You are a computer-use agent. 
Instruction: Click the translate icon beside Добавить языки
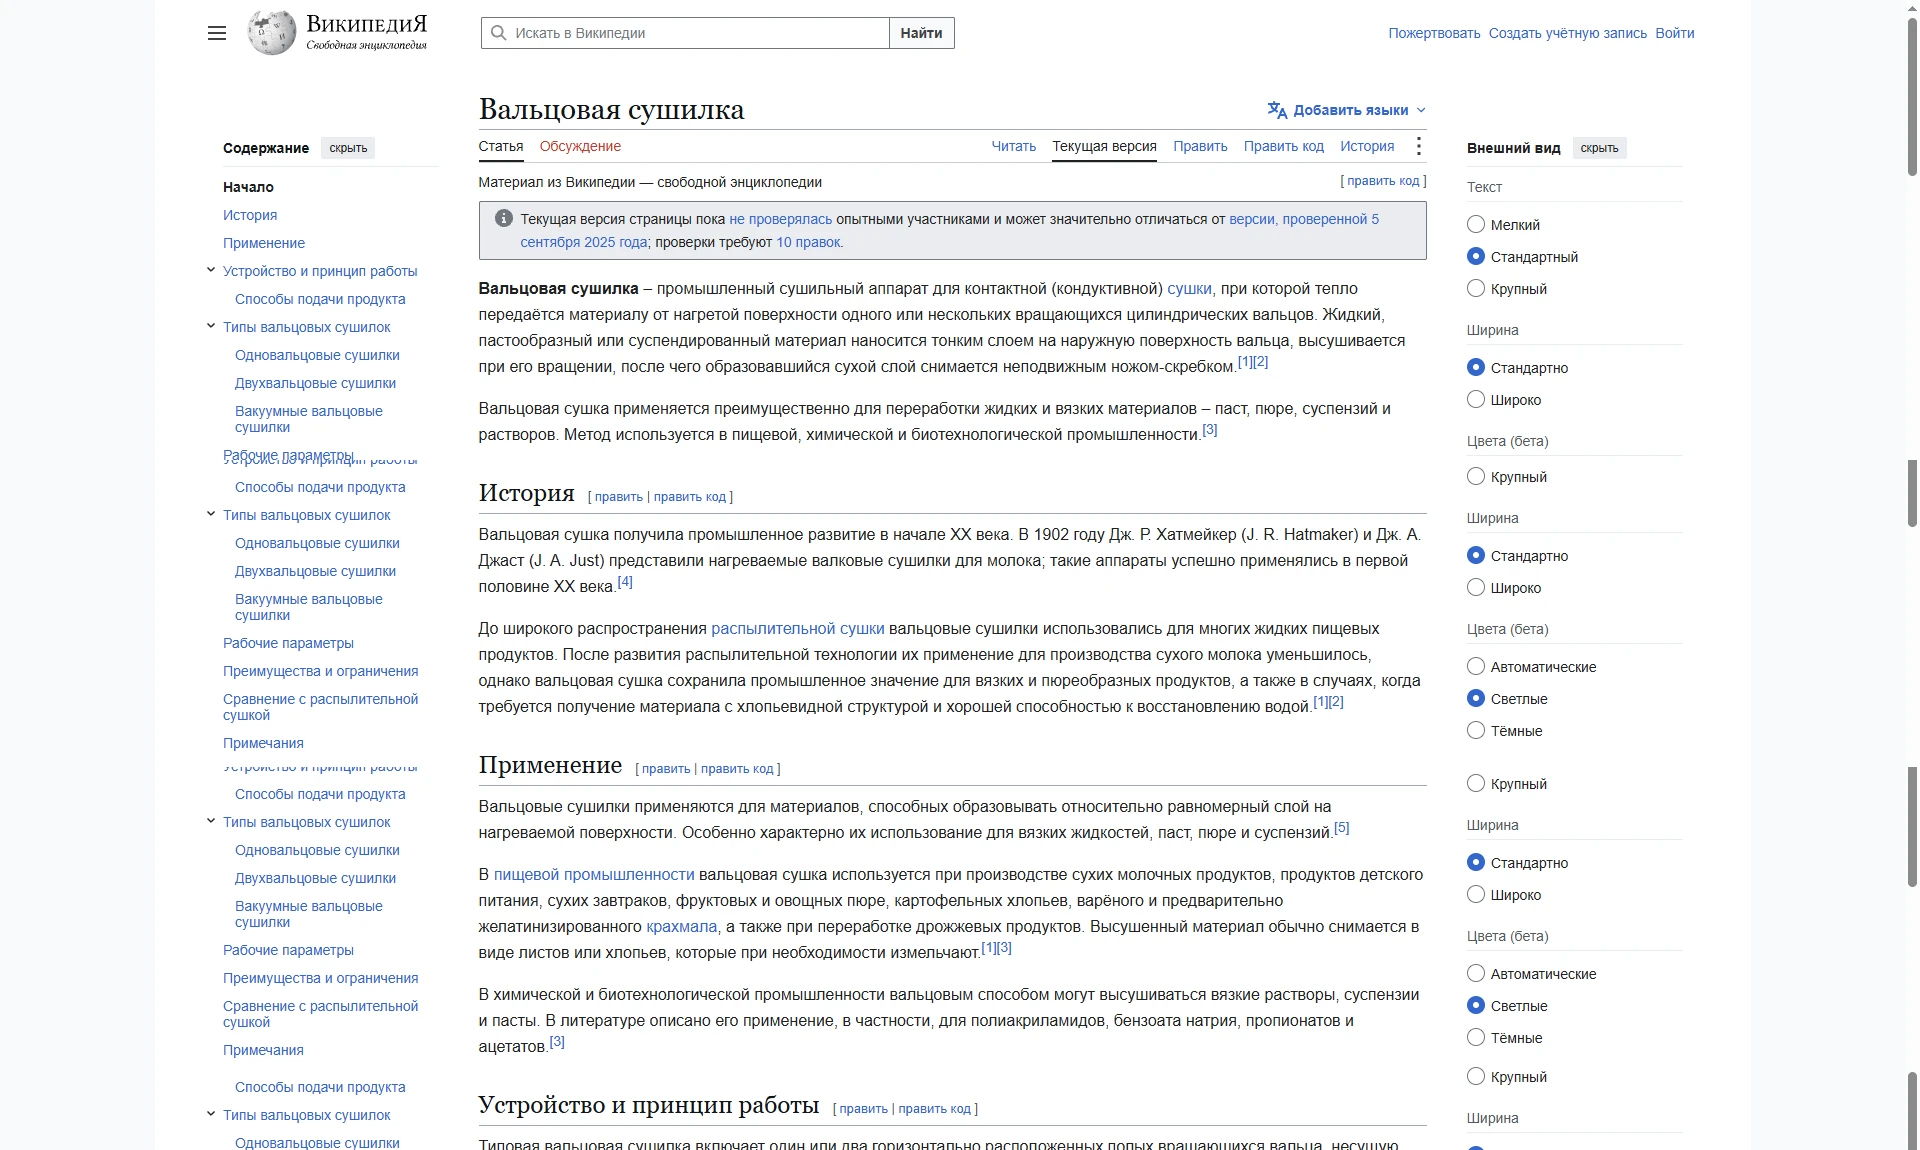(x=1277, y=110)
